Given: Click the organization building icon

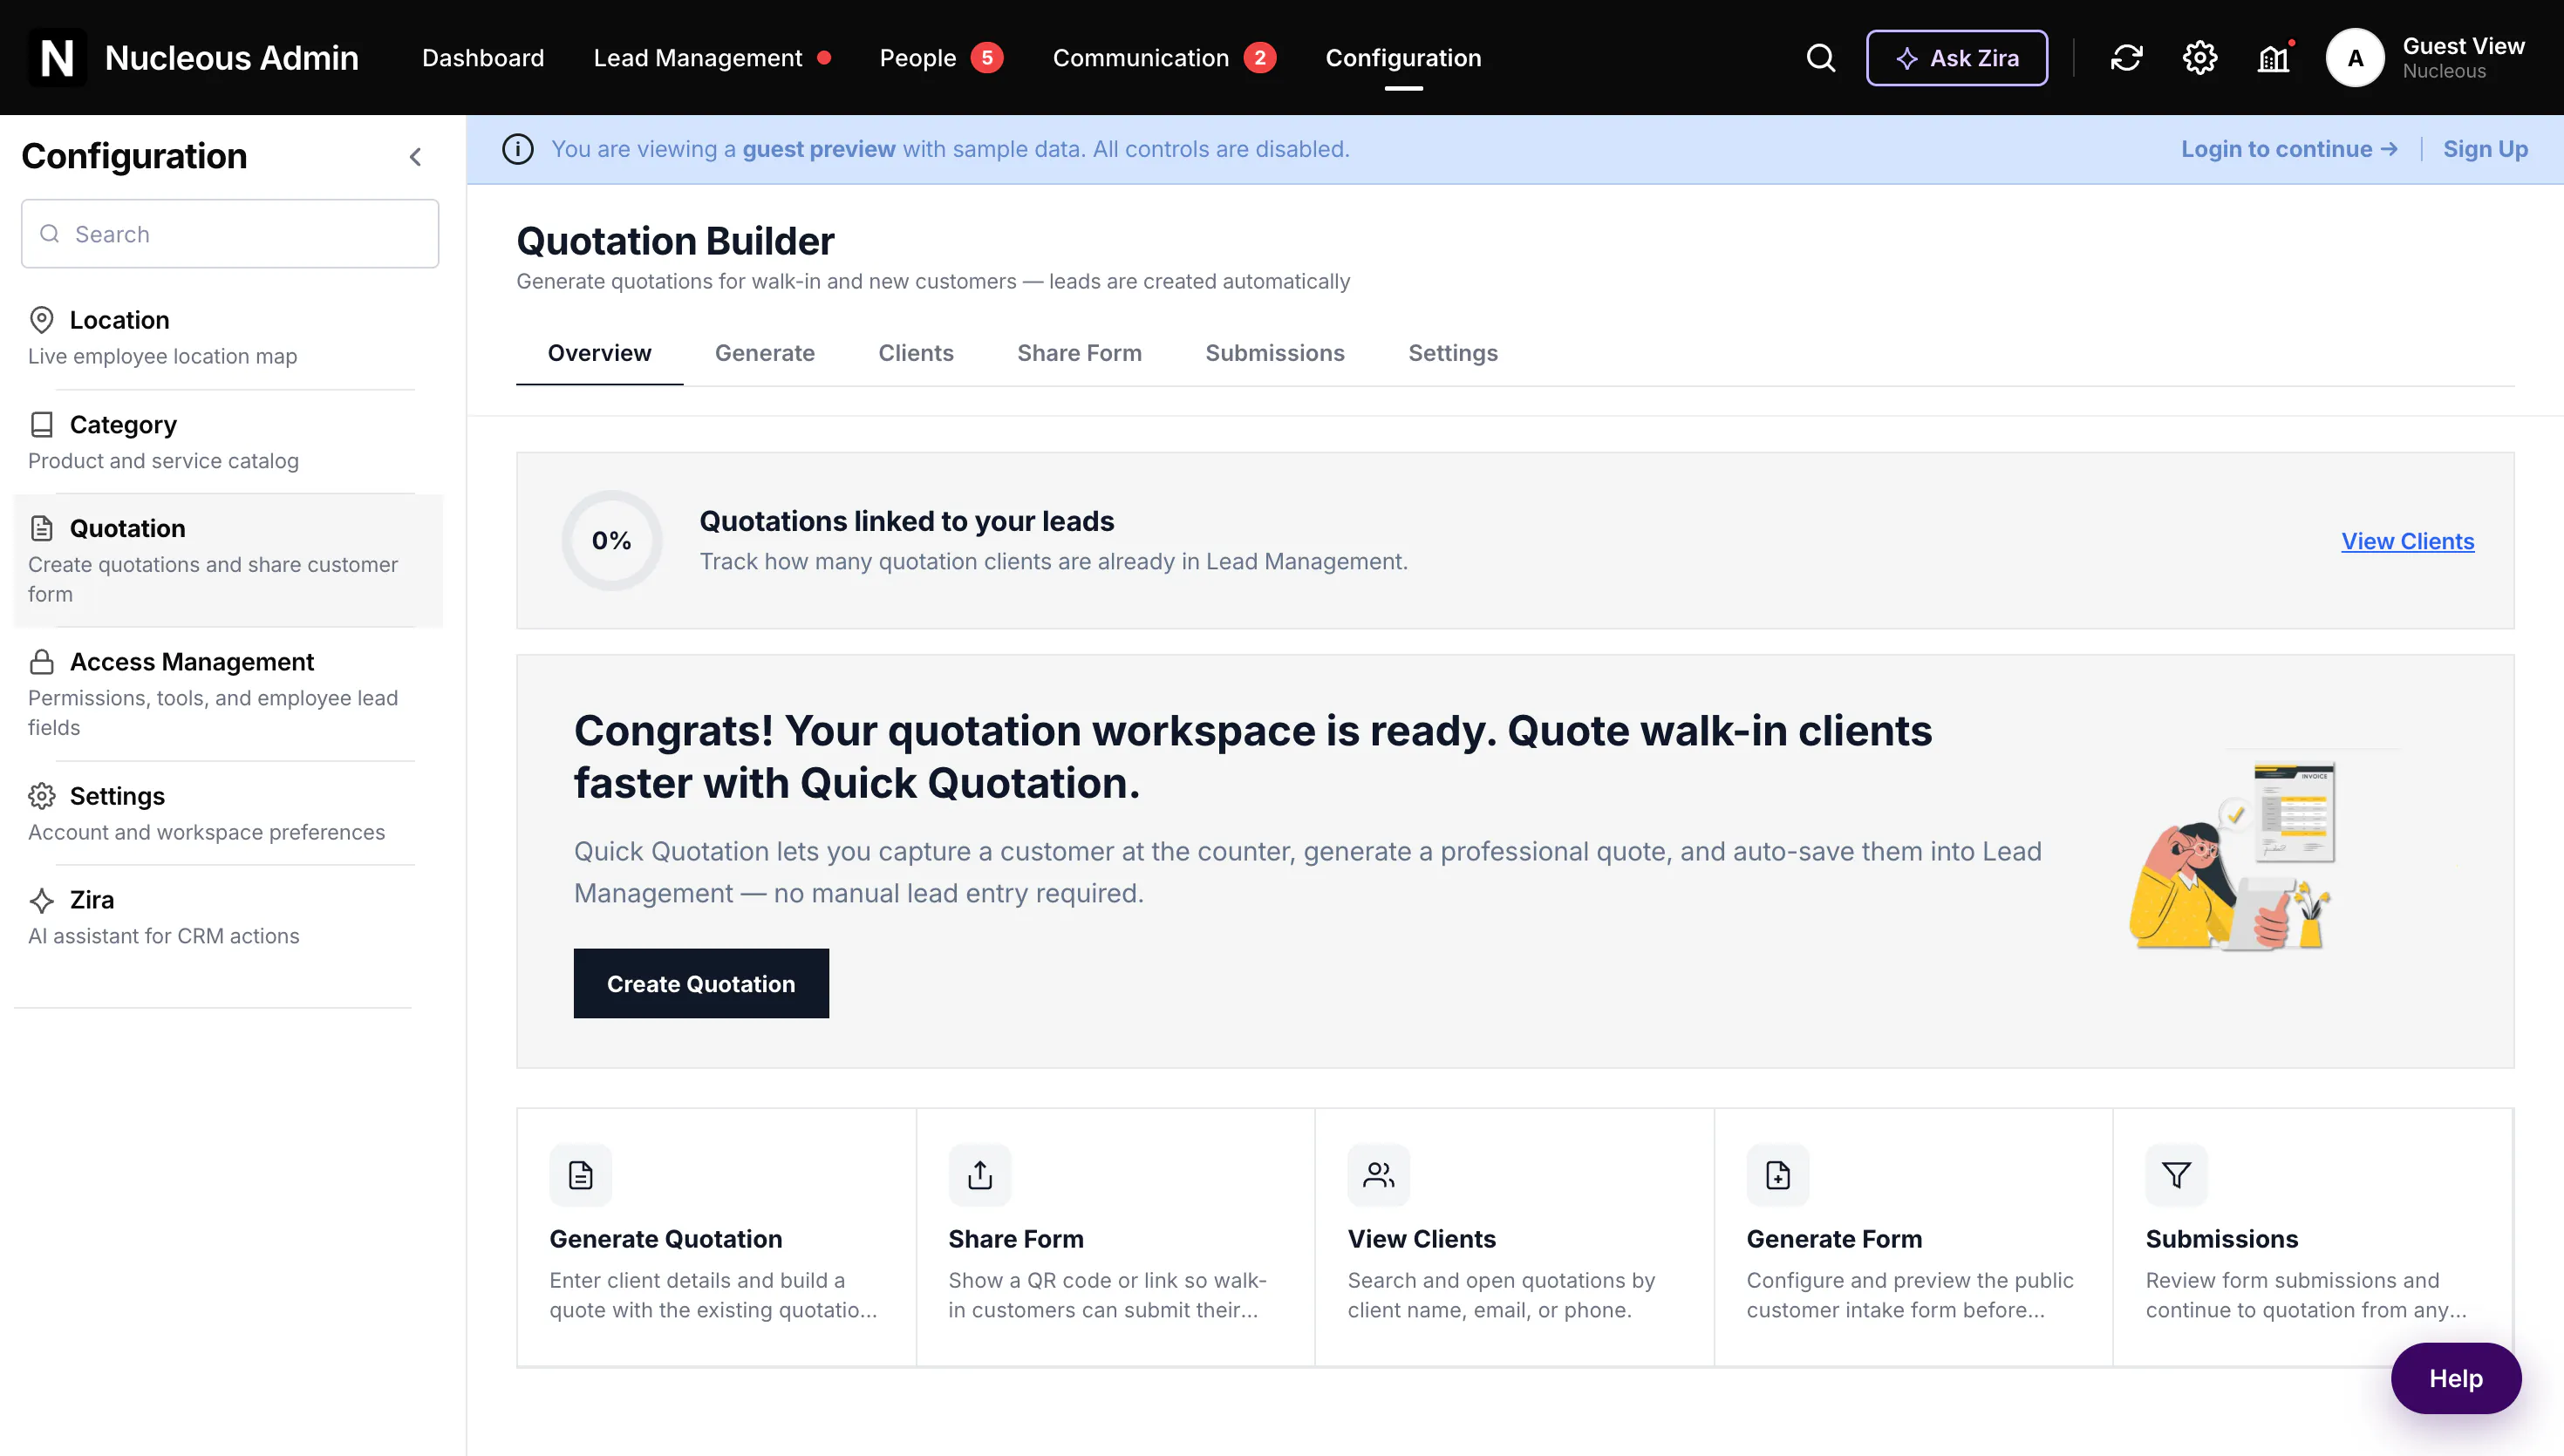Looking at the screenshot, I should click(x=2274, y=58).
